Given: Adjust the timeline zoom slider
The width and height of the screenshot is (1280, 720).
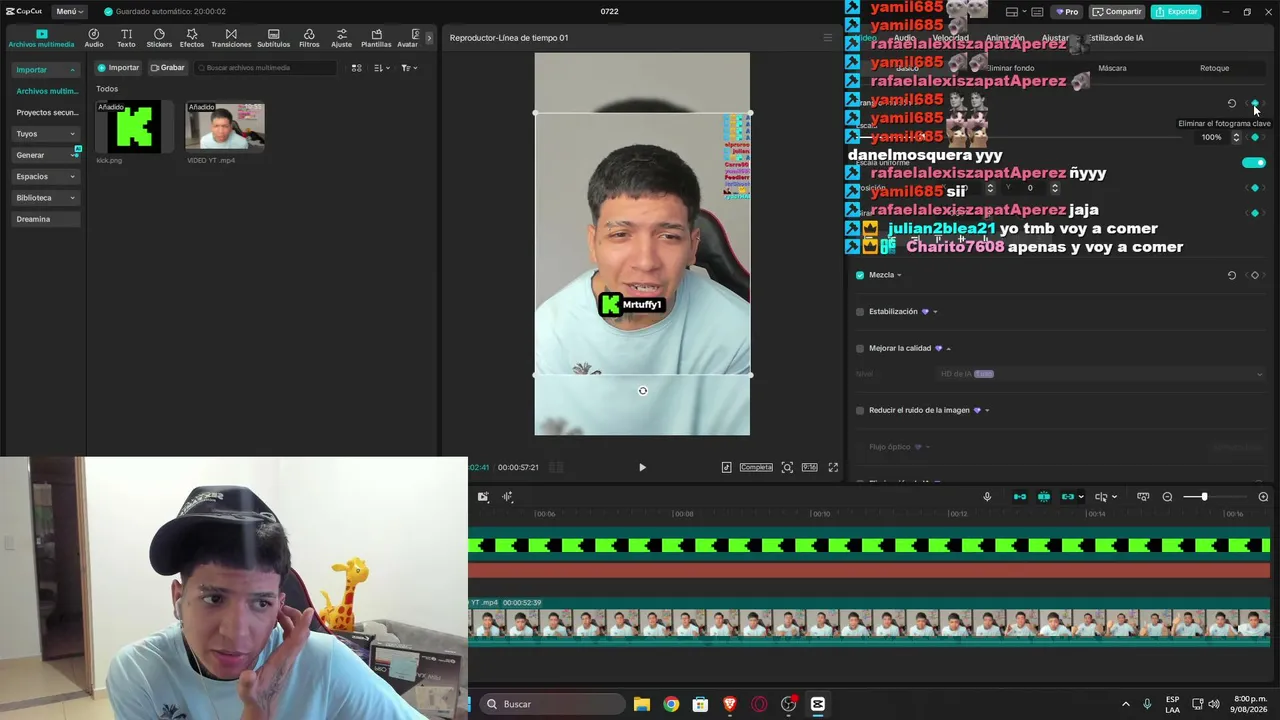Looking at the screenshot, I should pos(1204,497).
